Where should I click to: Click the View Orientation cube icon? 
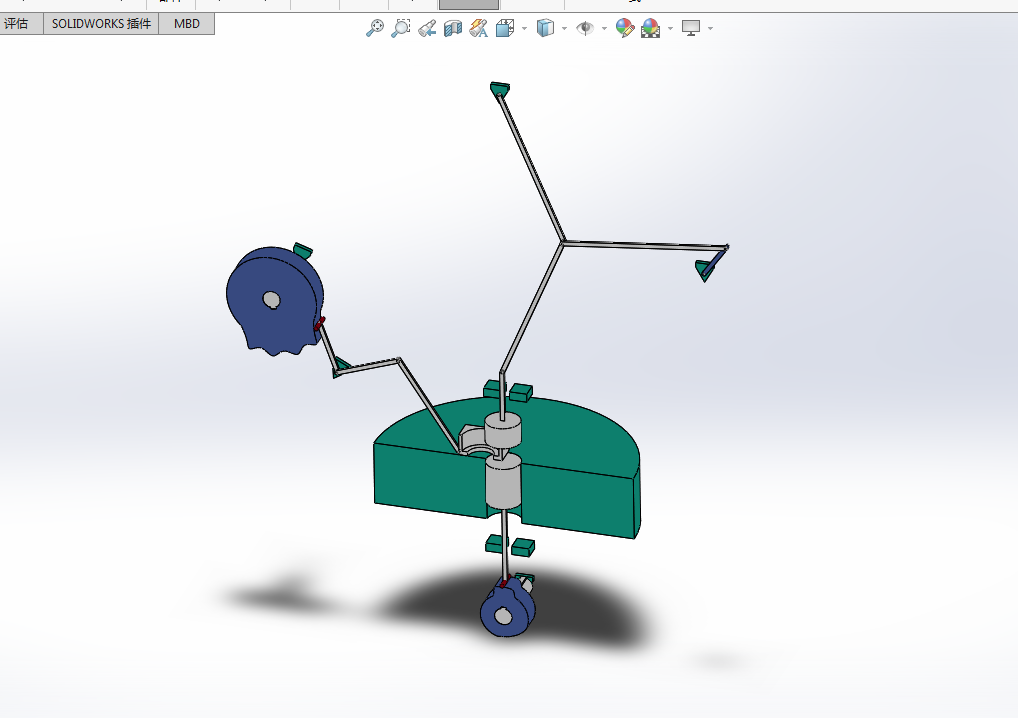click(504, 28)
